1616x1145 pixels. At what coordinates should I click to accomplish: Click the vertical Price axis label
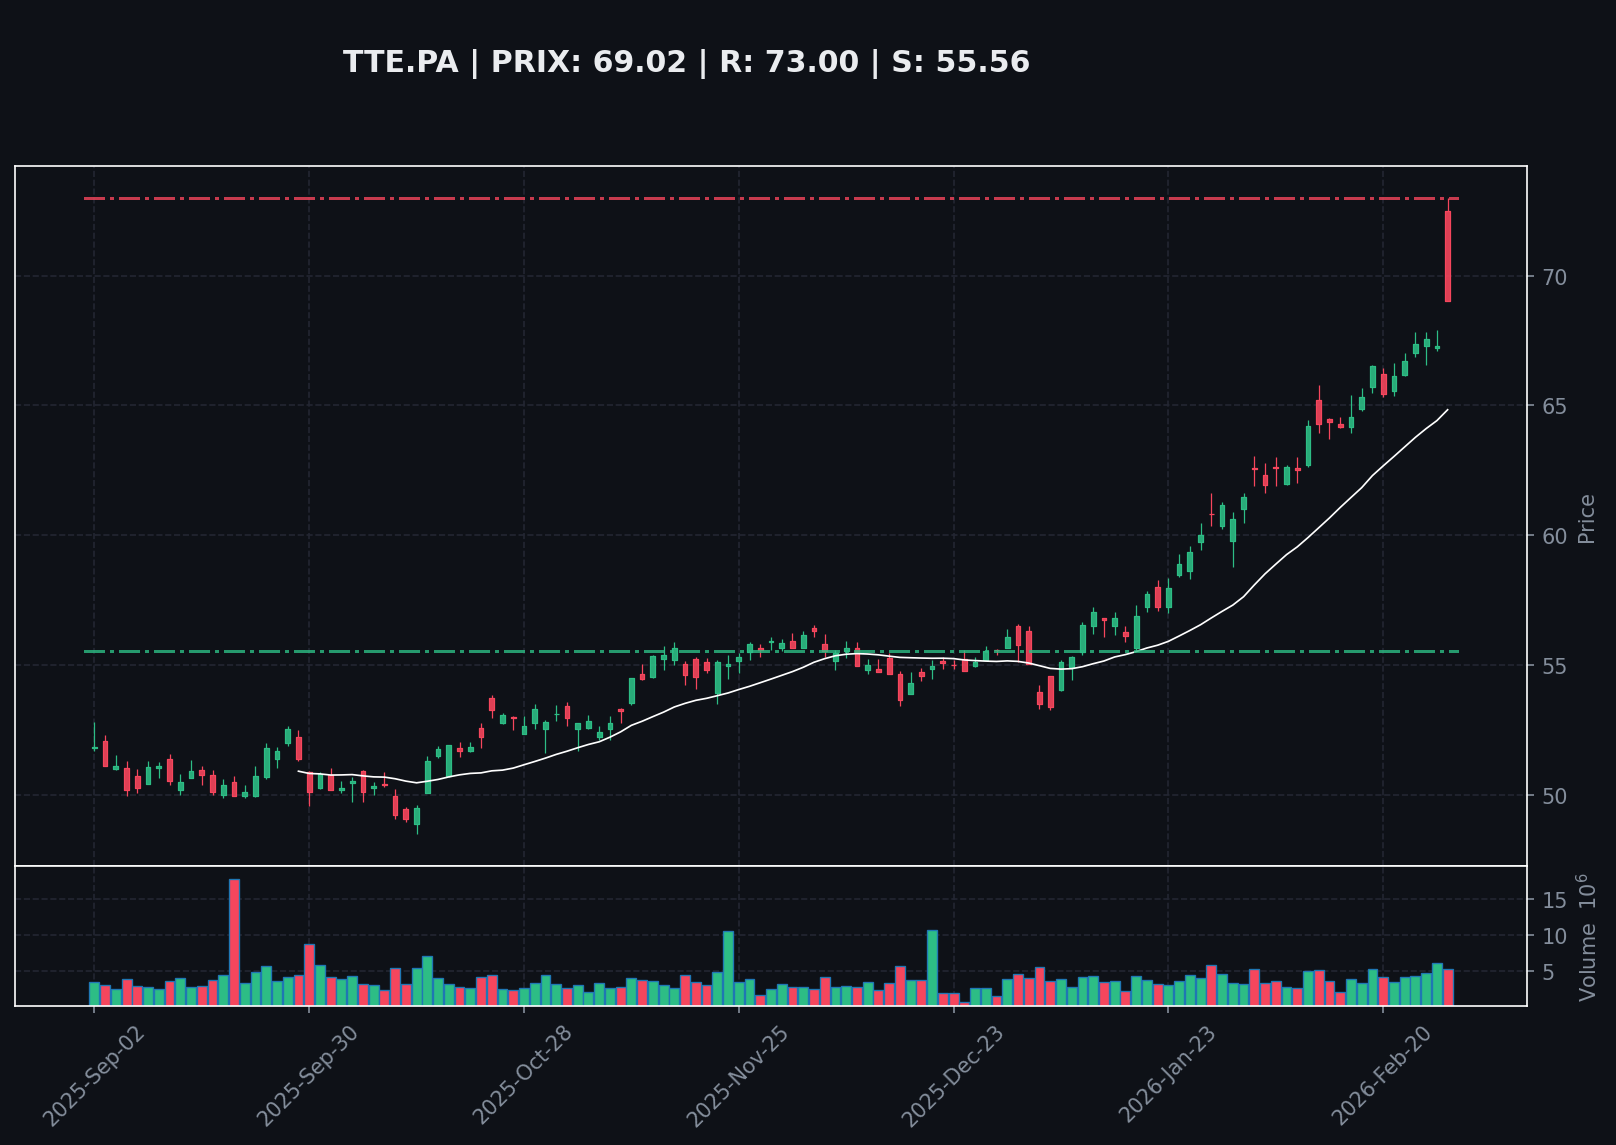coord(1586,519)
